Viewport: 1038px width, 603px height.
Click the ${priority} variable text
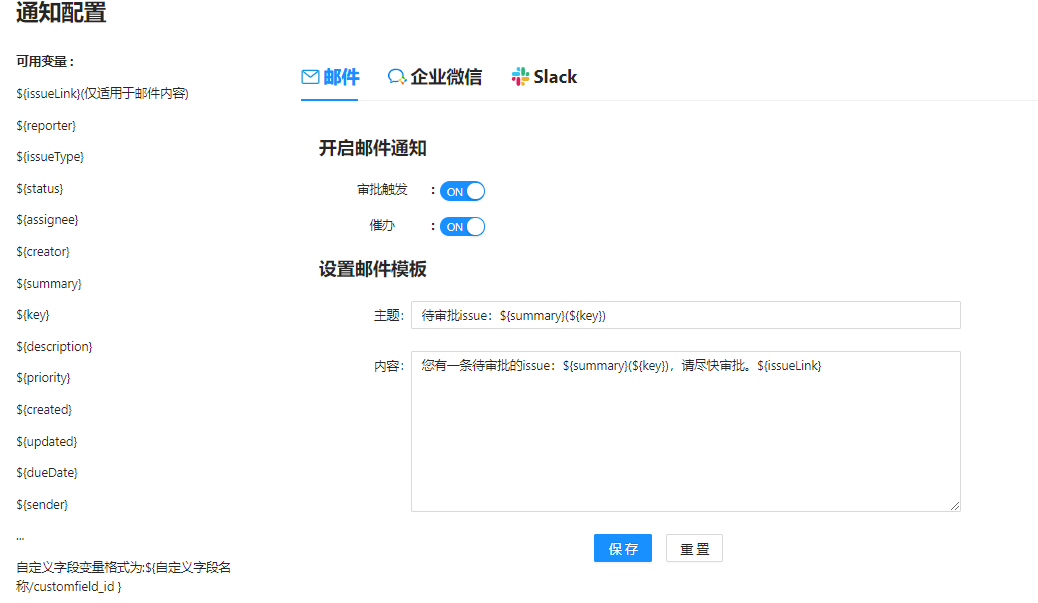click(x=43, y=378)
